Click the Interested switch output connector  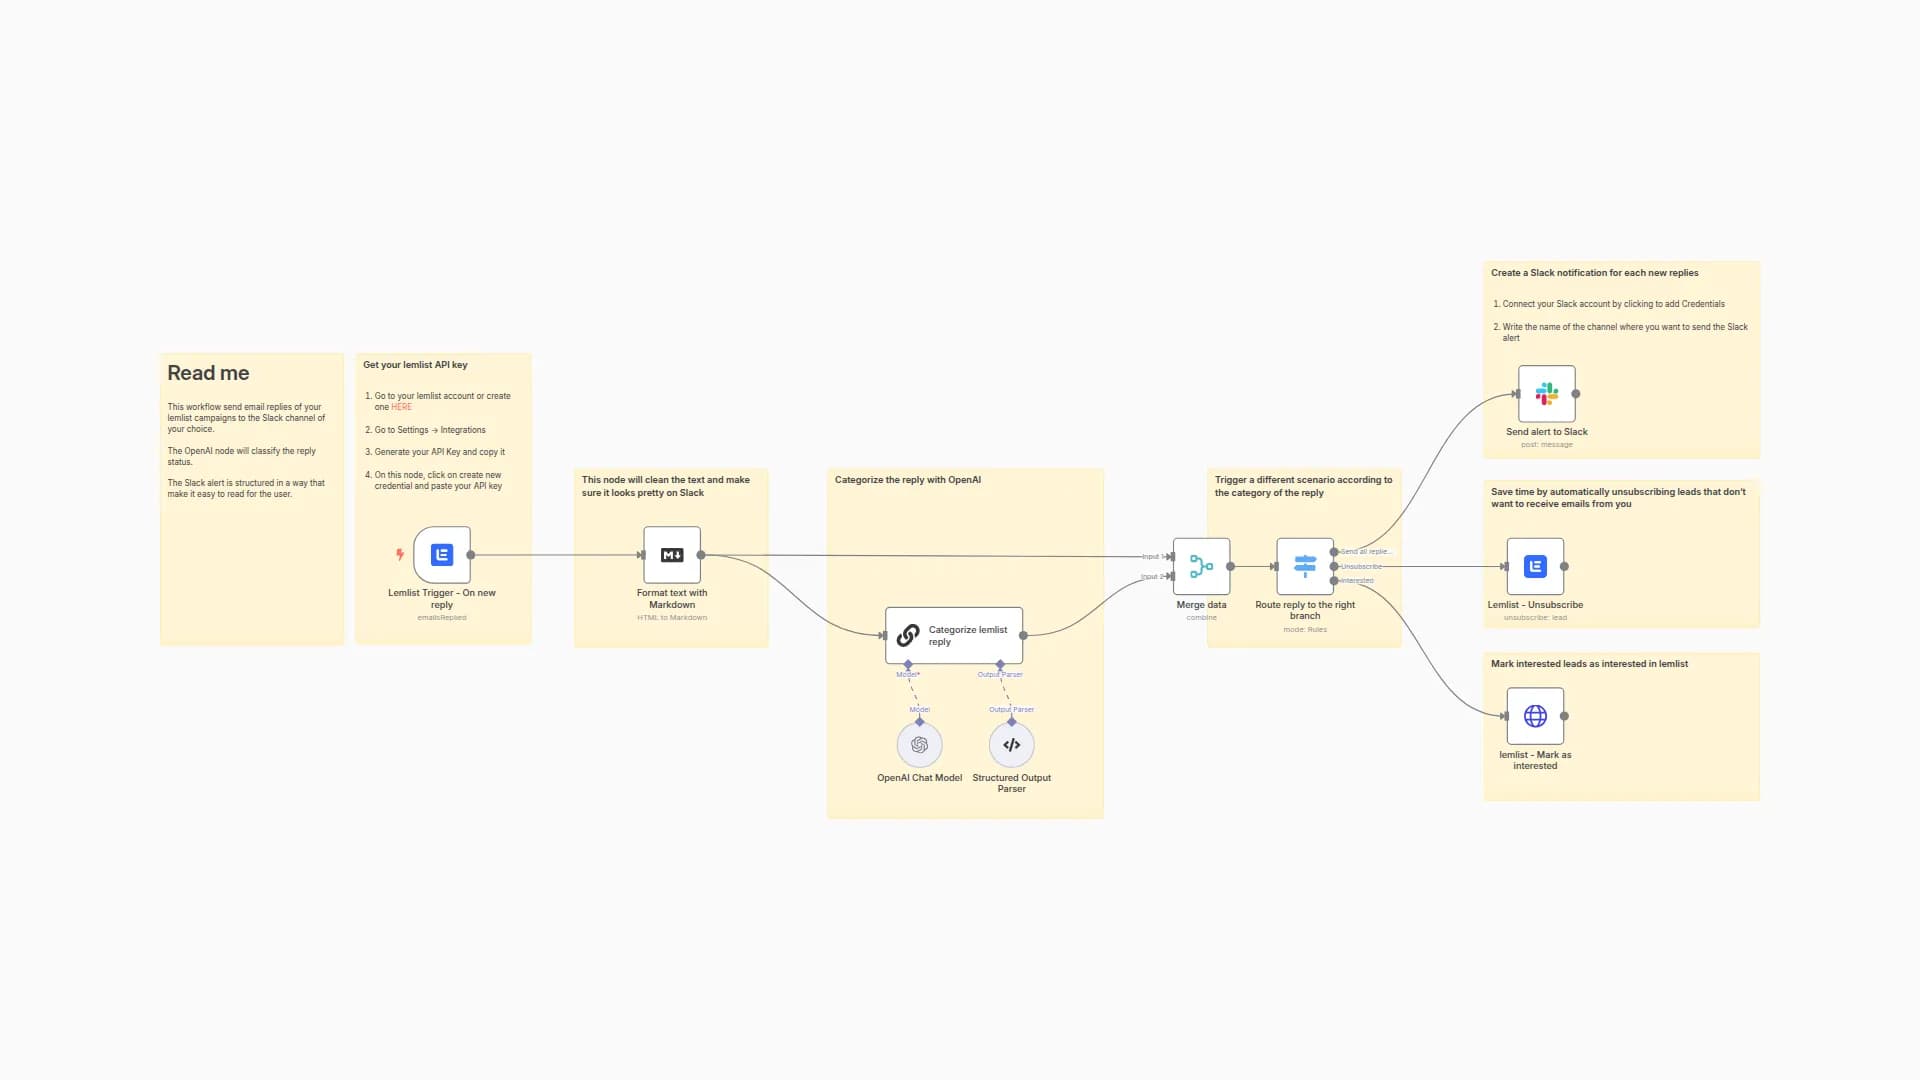tap(1334, 581)
